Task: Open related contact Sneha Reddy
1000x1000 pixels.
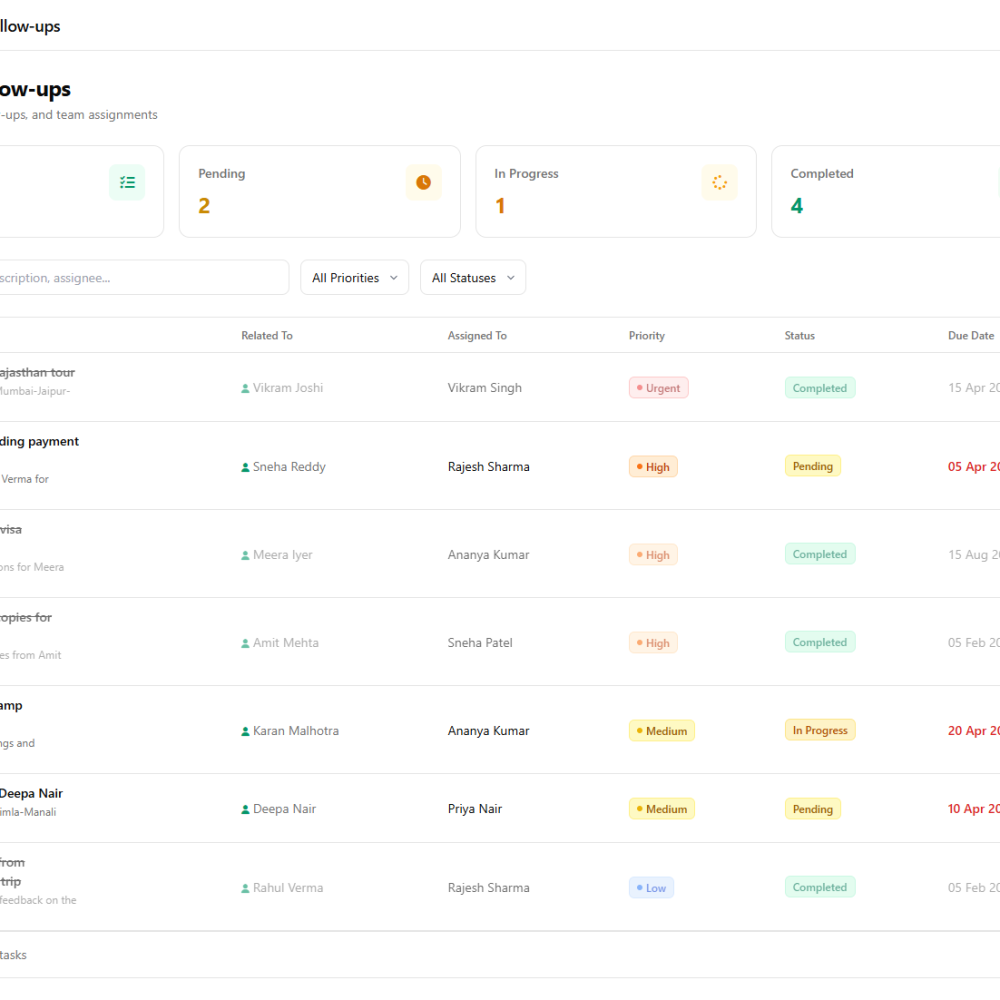Action: click(x=289, y=467)
